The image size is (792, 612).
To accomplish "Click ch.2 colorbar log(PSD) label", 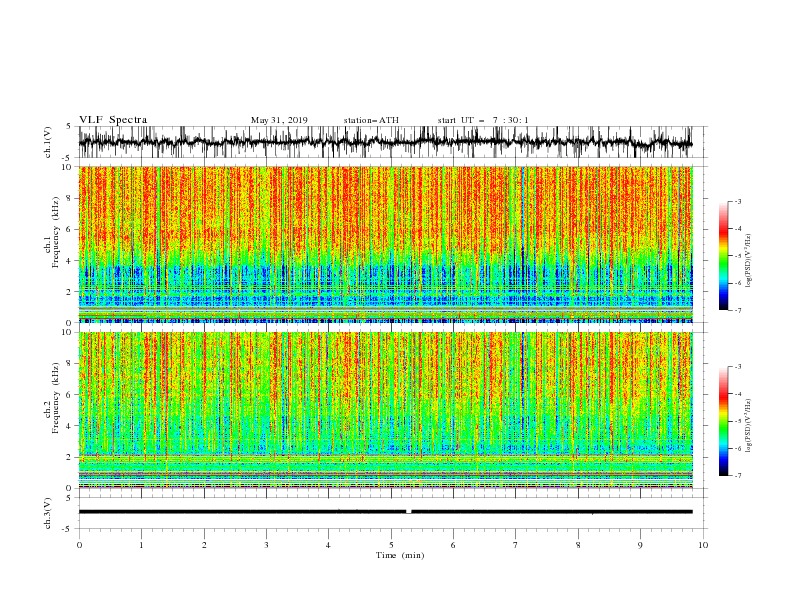I will point(749,426).
